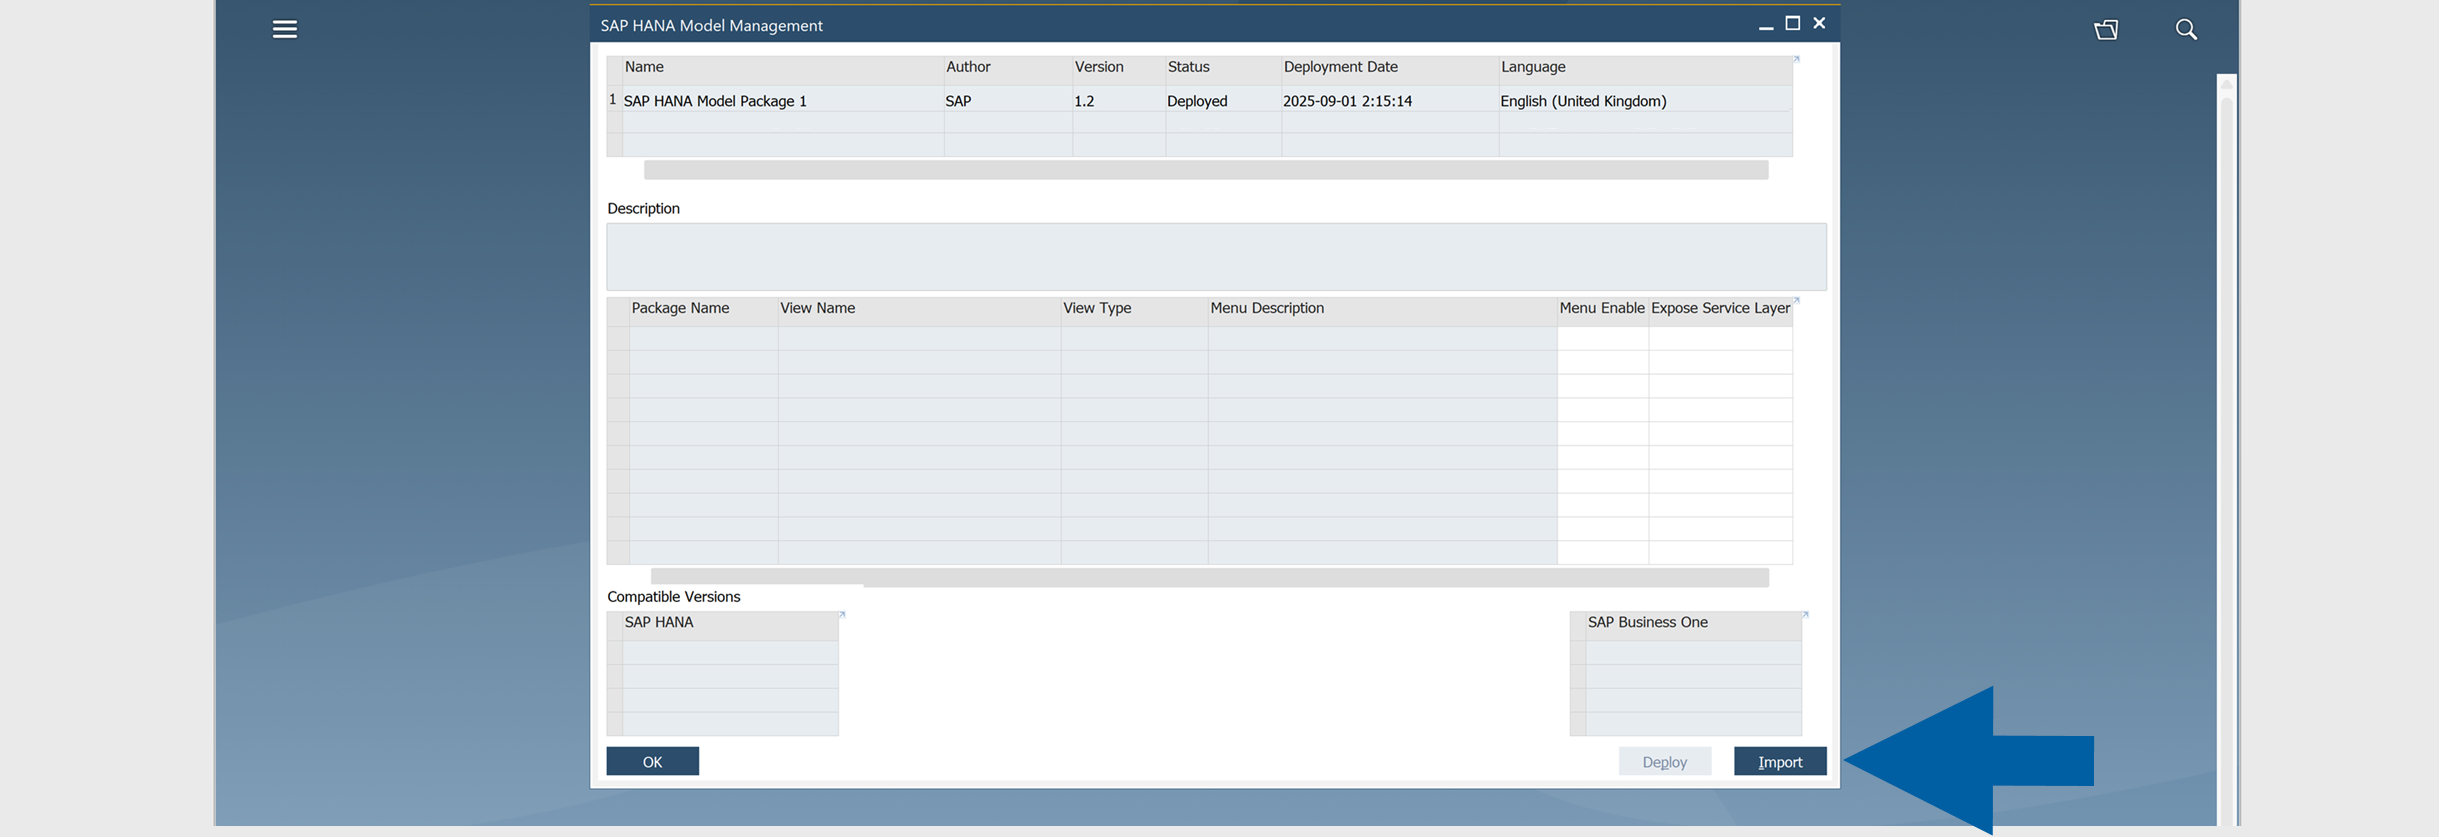The height and width of the screenshot is (837, 2439).
Task: Click the English (United Kingdom) language cell
Action: click(x=1646, y=101)
